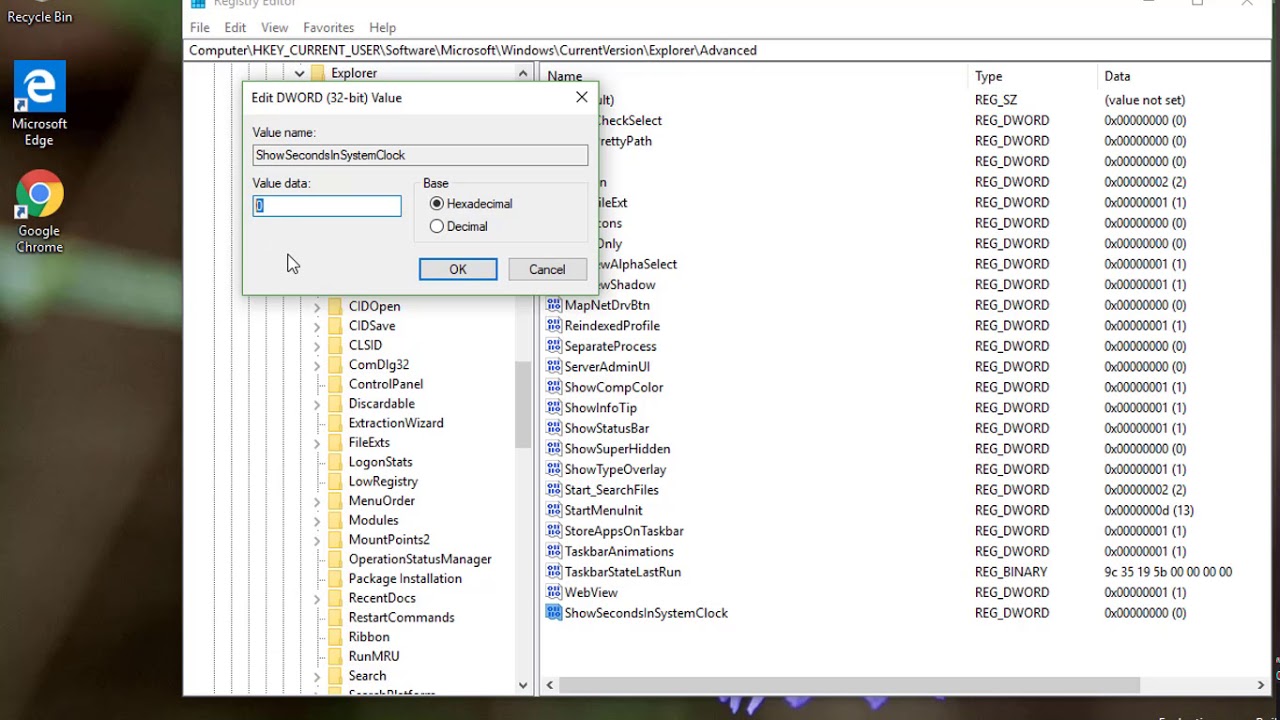
Task: Launch Microsoft Edge from desktop
Action: pyautogui.click(x=39, y=104)
